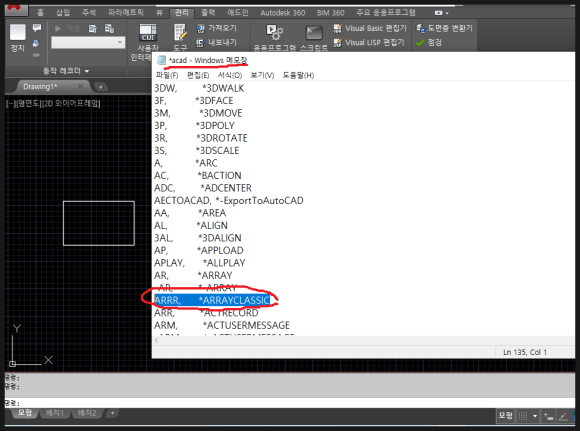Click the 도구 팔레트 (tool palettes) customize icon
This screenshot has height=431, width=580.
click(180, 33)
